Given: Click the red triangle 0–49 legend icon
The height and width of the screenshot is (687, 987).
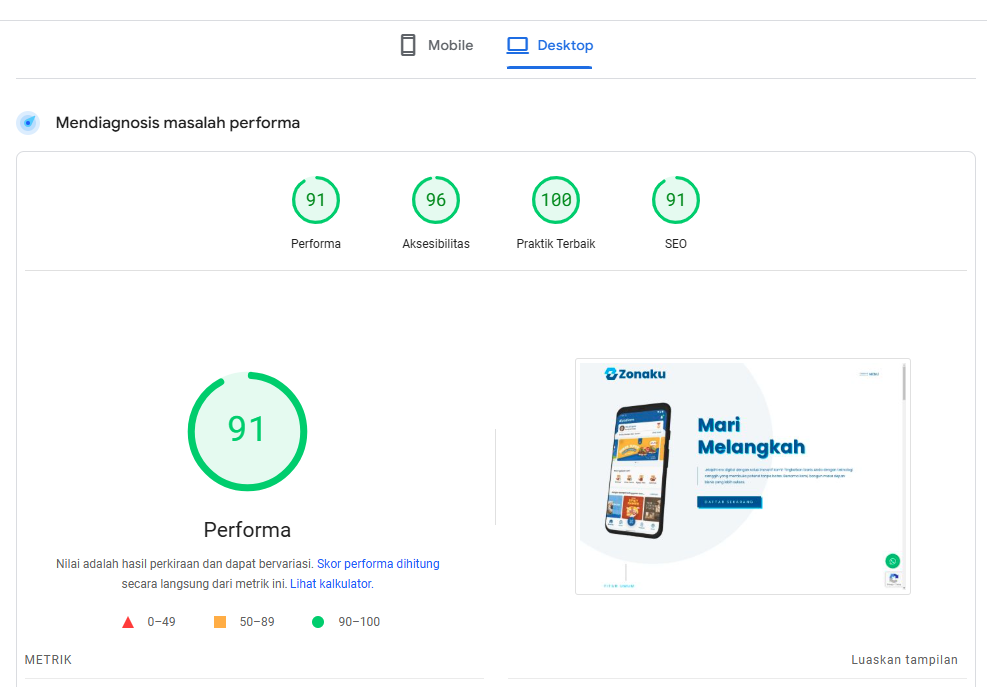Looking at the screenshot, I should (x=128, y=622).
